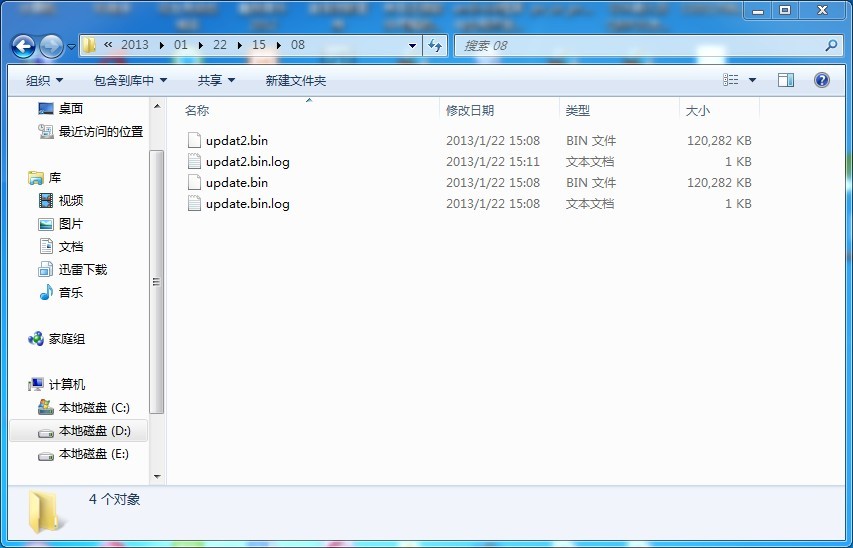The height and width of the screenshot is (548, 853).
Task: Open the 组织 menu
Action: 44,81
